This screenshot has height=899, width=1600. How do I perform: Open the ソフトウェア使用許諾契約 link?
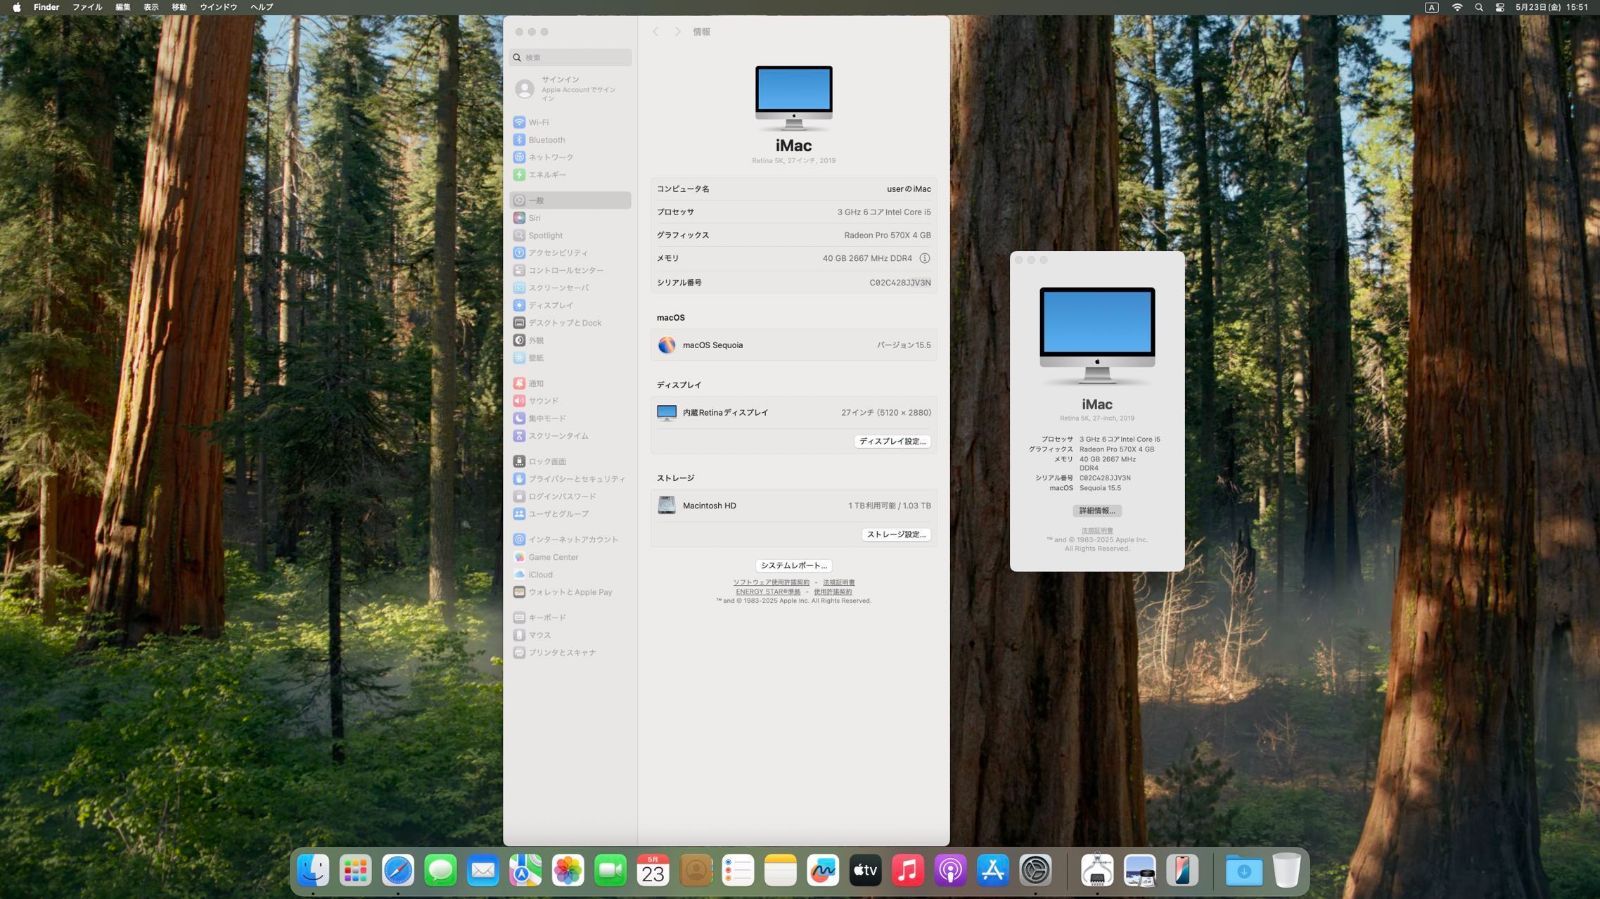771,582
